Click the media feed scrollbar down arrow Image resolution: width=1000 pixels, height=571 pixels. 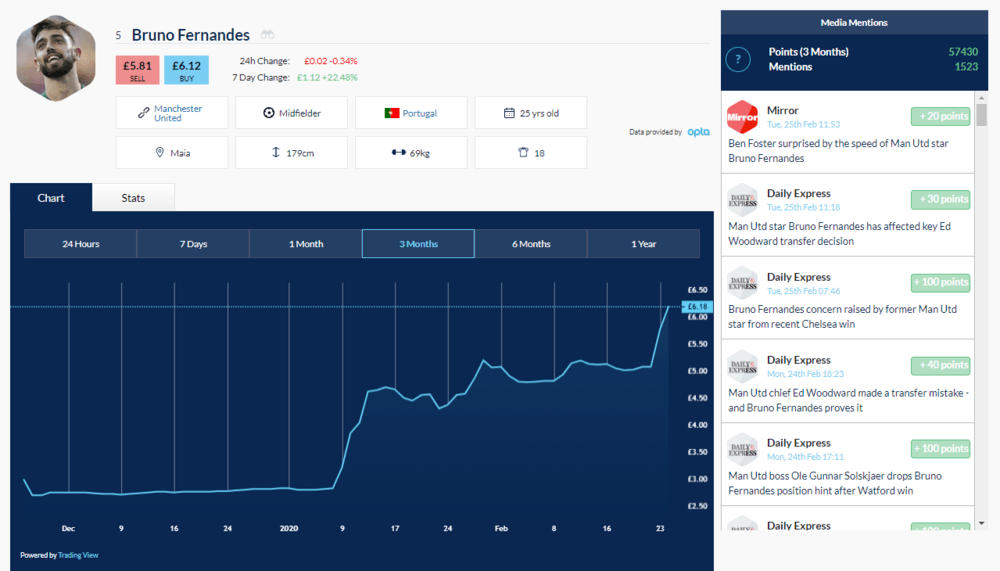coord(982,523)
